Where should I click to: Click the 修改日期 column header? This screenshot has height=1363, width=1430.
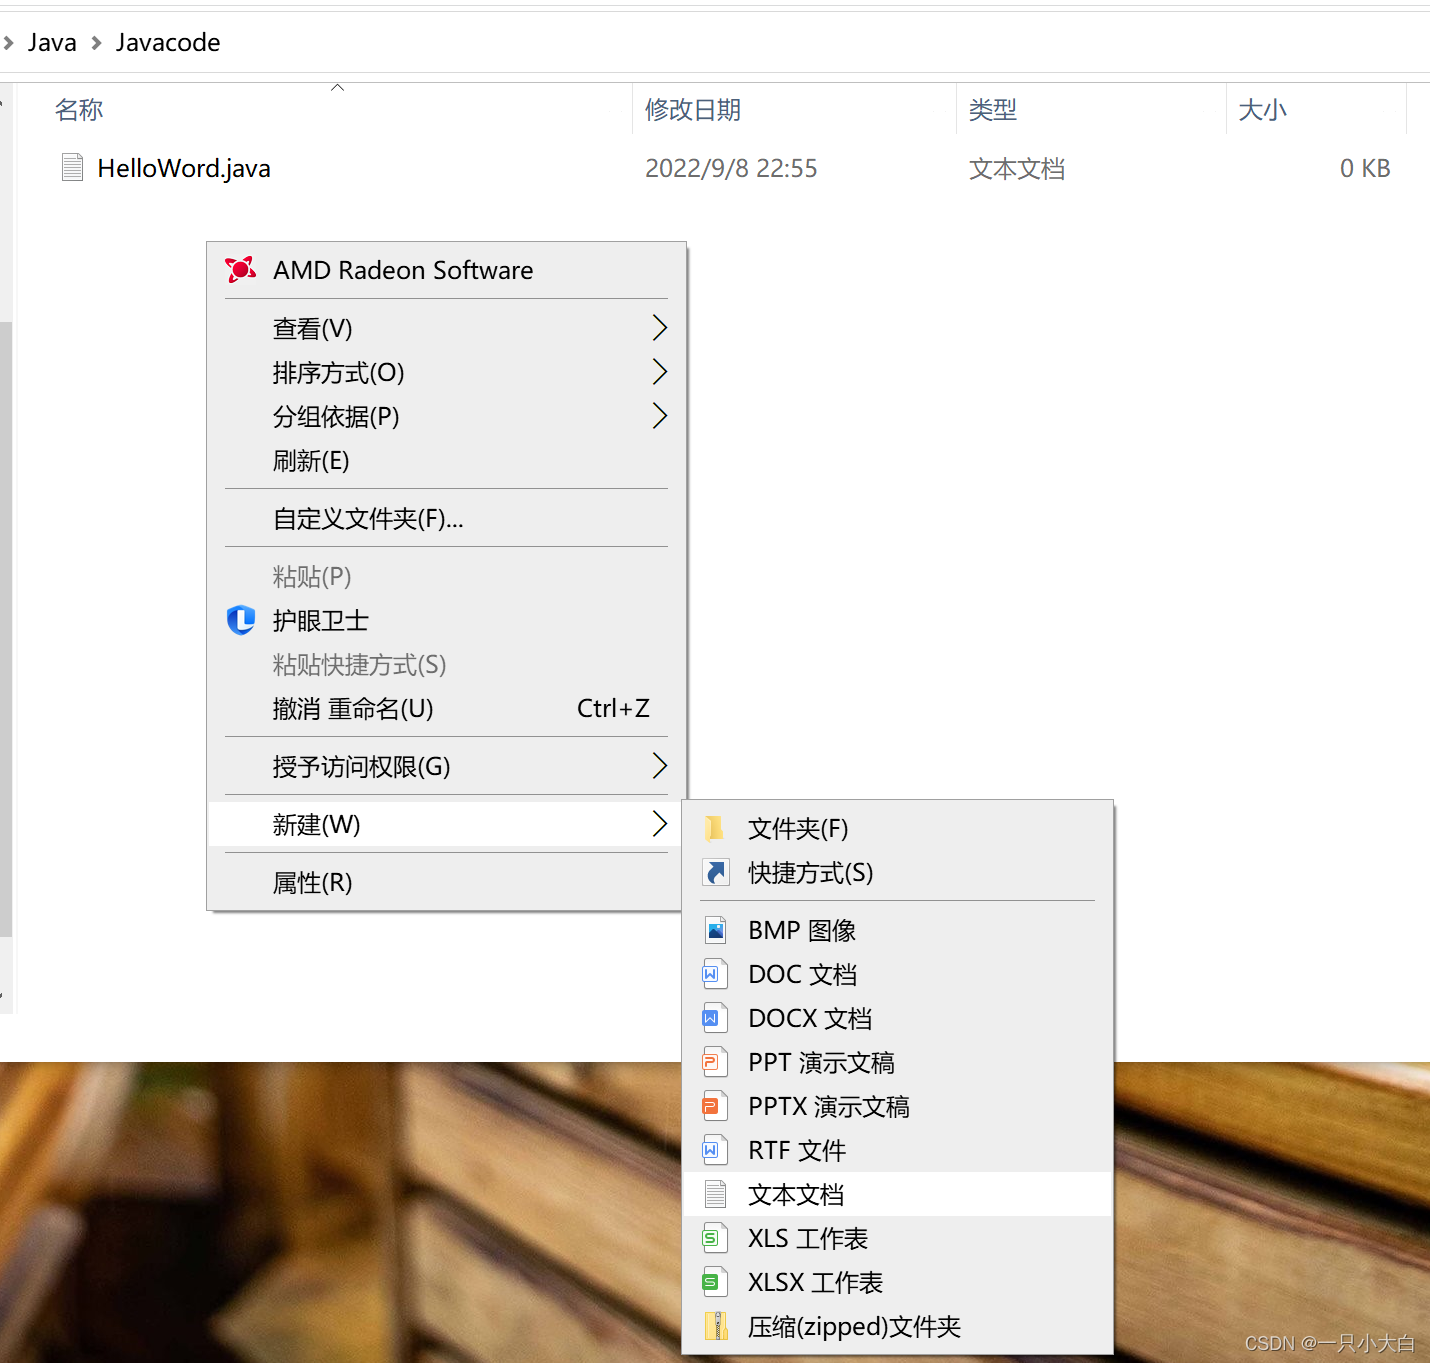pos(692,109)
